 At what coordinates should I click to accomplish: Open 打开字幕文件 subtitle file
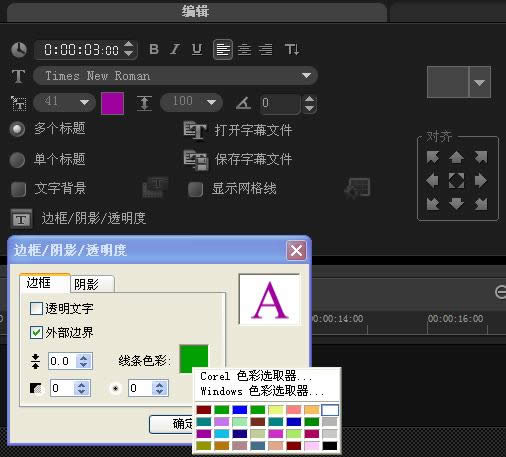[238, 130]
